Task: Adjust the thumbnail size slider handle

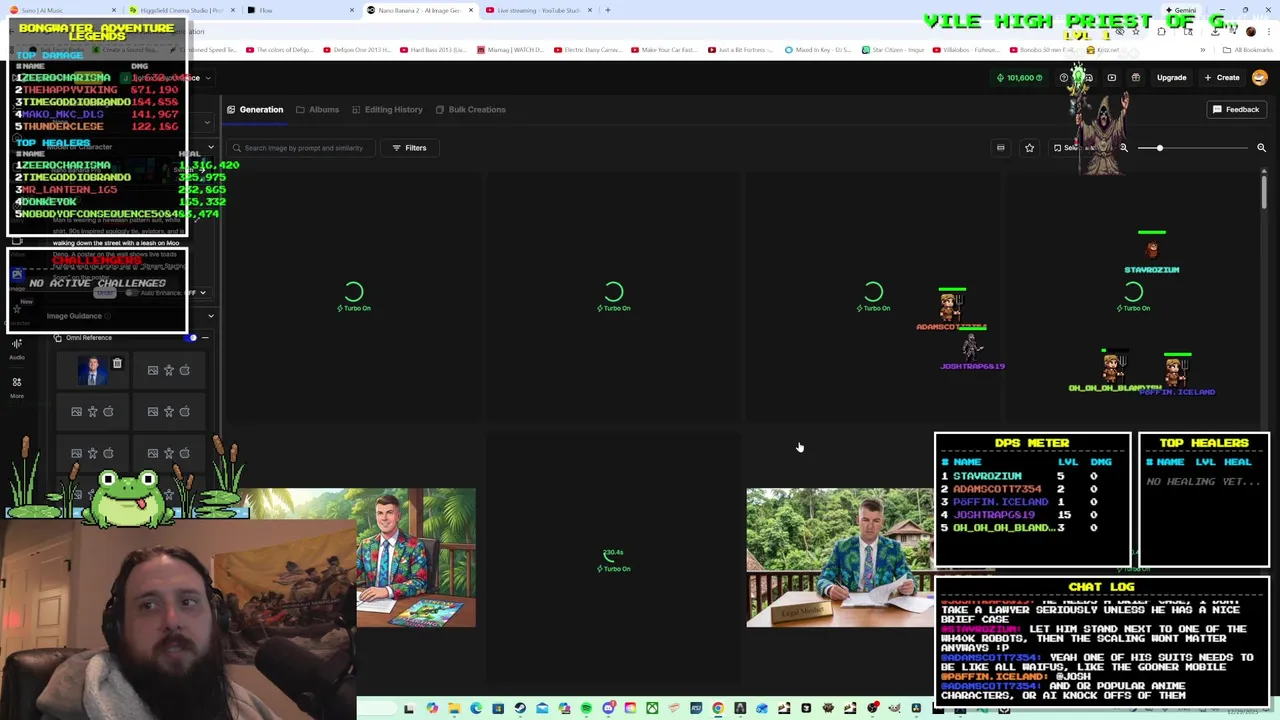Action: click(1159, 148)
